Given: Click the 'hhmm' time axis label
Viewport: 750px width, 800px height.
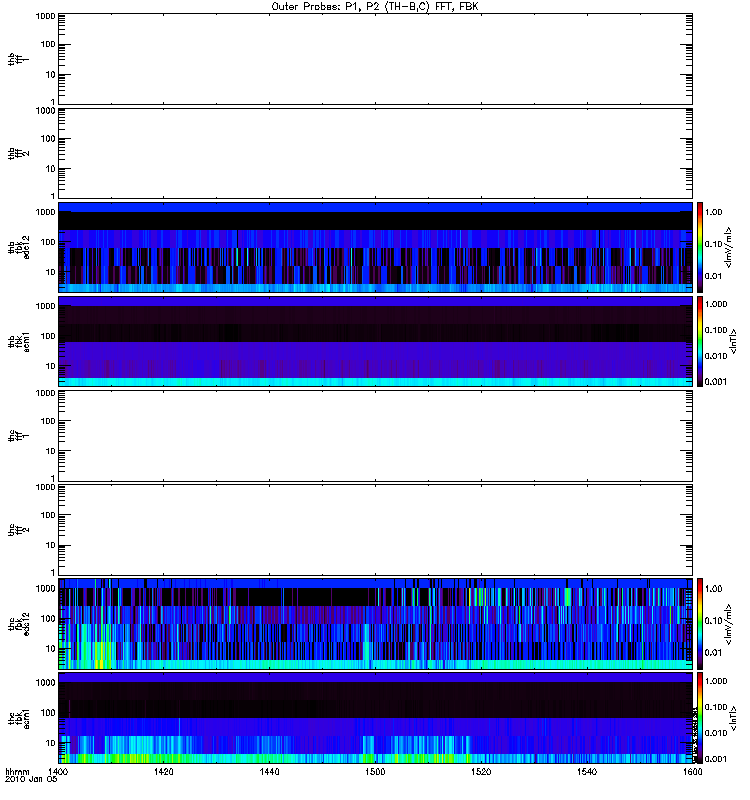Looking at the screenshot, I should pos(17,771).
